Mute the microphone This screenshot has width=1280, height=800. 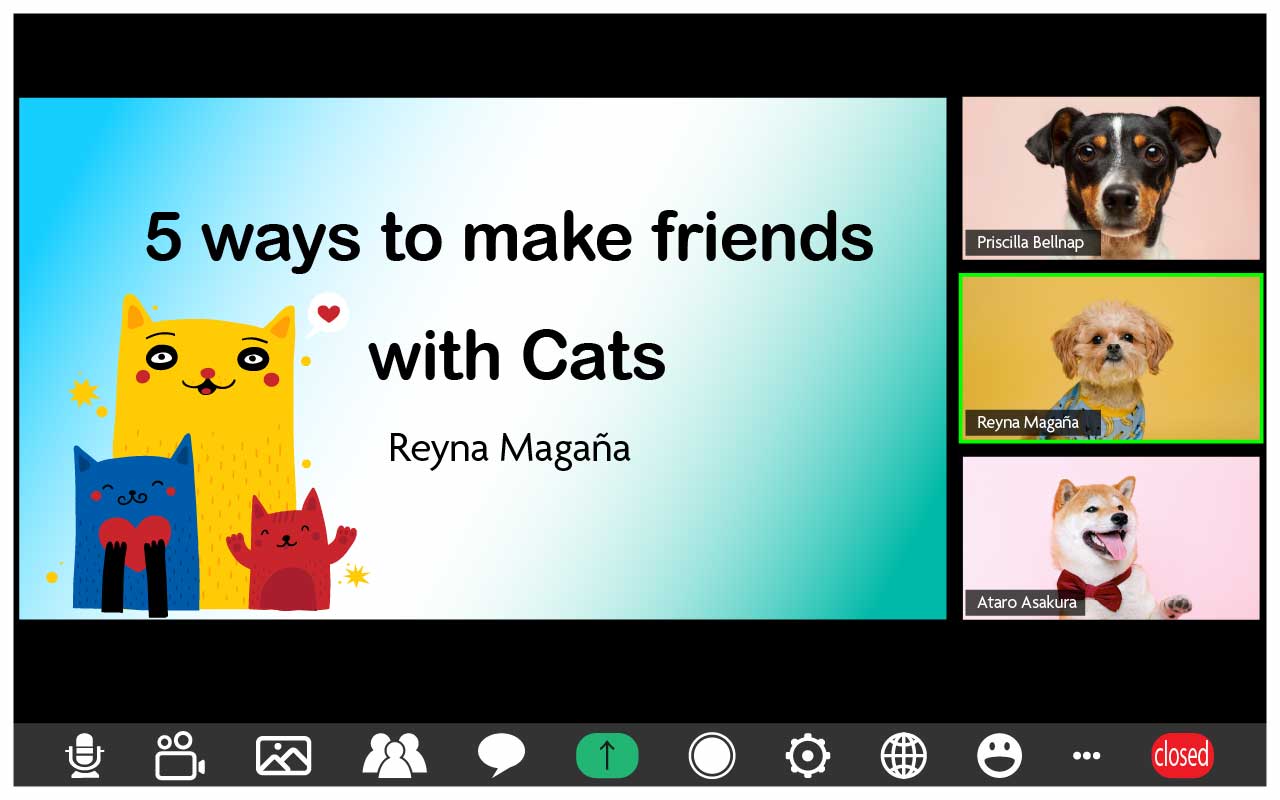[x=85, y=756]
